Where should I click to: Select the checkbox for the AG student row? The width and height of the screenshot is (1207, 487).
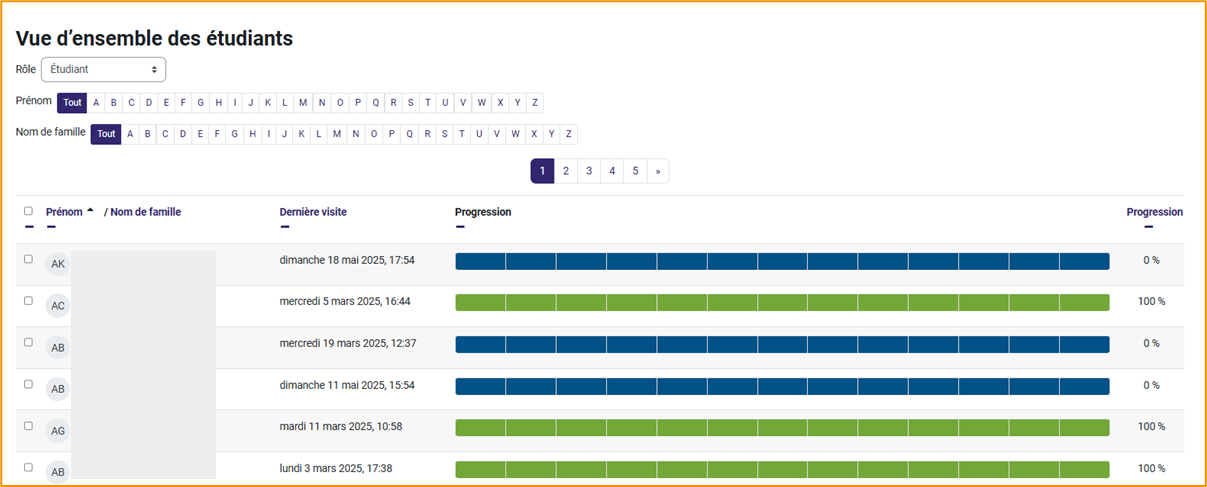[x=28, y=426]
